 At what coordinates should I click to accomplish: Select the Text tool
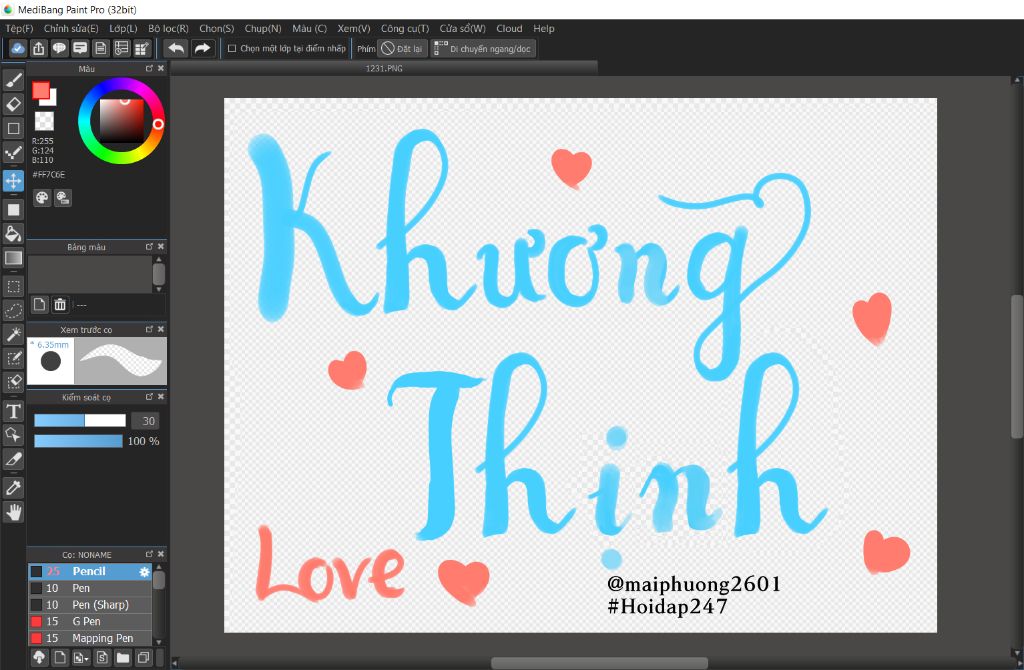[13, 411]
